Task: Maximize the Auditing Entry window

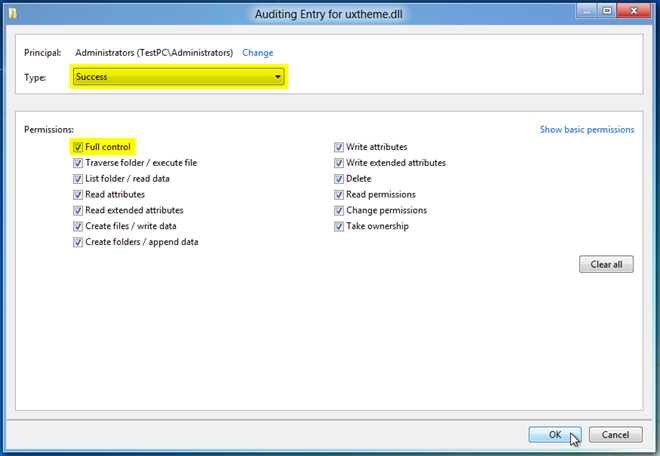Action: pyautogui.click(x=607, y=11)
